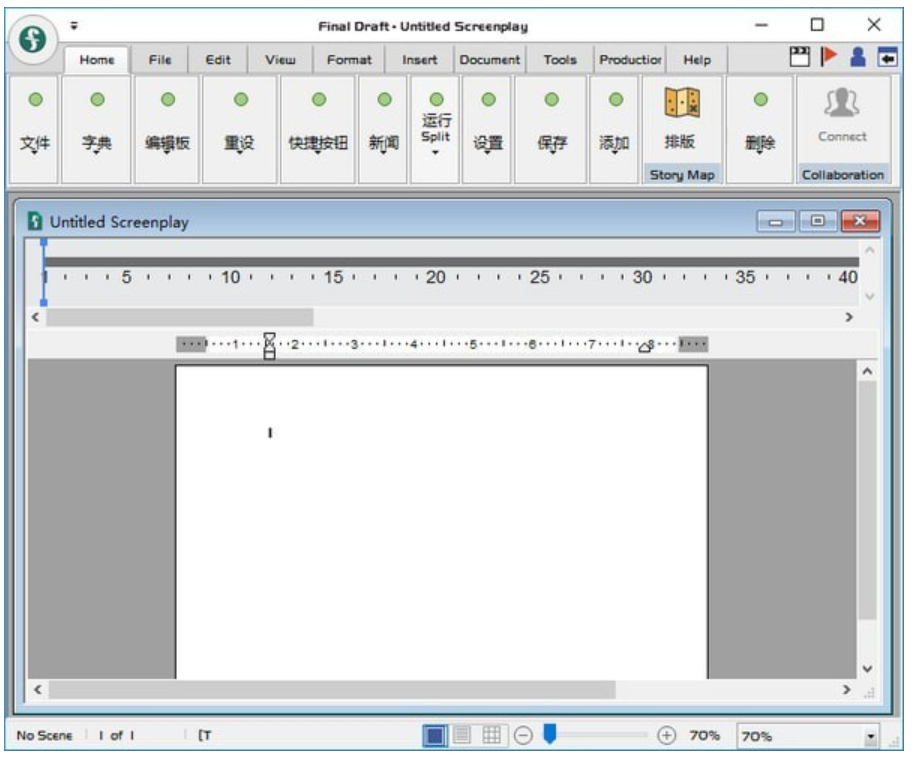Open the 排版 Story Map button
This screenshot has width=916, height=757.
[682, 120]
